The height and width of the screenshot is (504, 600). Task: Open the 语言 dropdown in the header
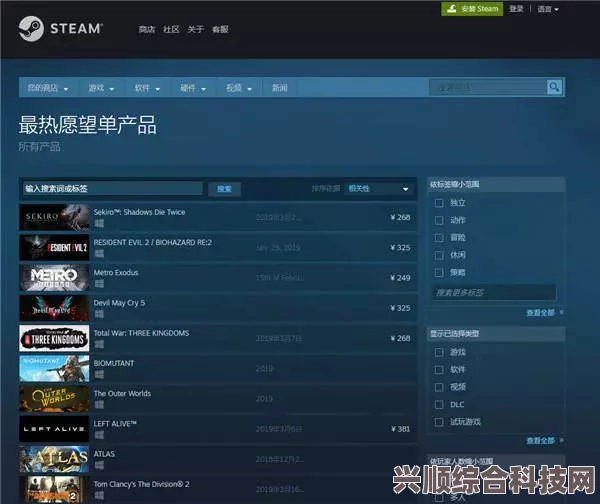coord(548,9)
